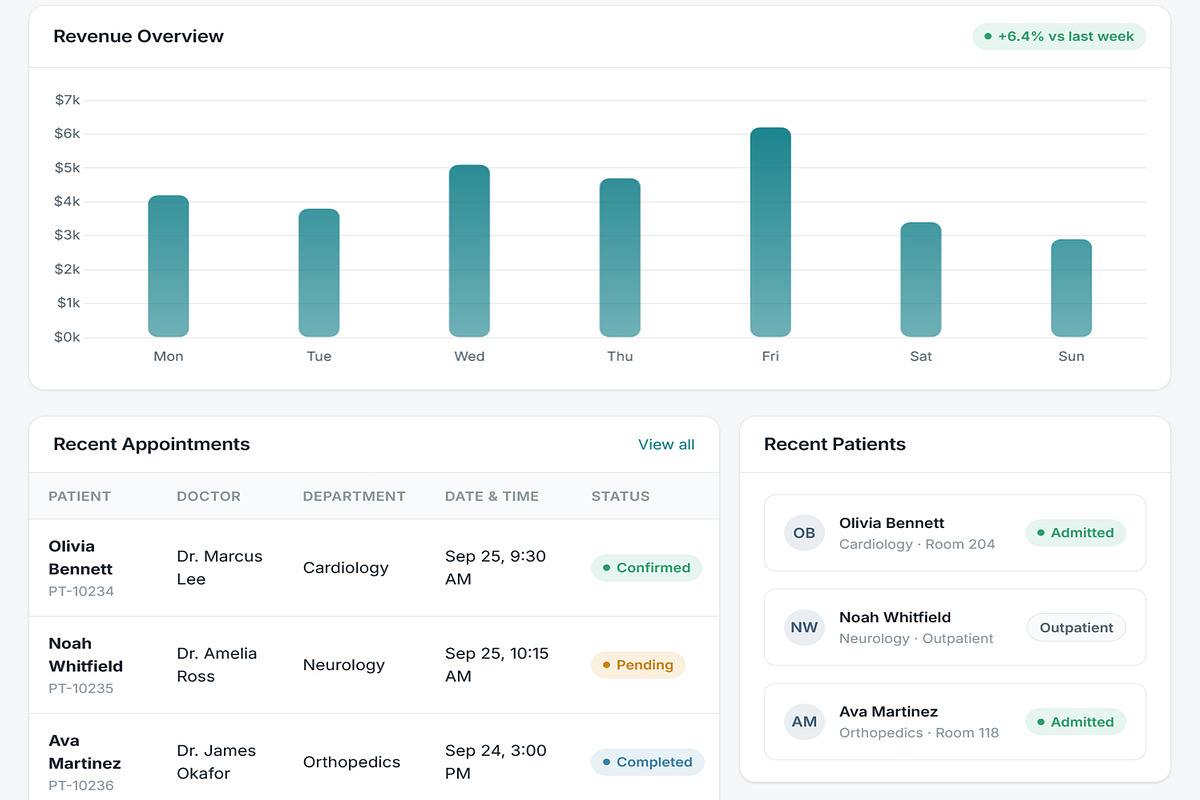Viewport: 1200px width, 800px height.
Task: Click Dr. Marcus Lee cell
Action: point(220,567)
